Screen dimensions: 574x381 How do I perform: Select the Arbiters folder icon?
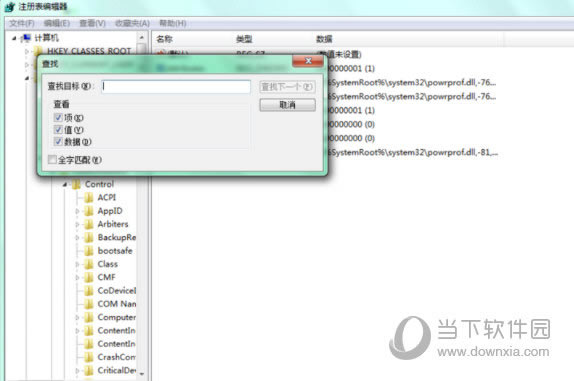89,224
